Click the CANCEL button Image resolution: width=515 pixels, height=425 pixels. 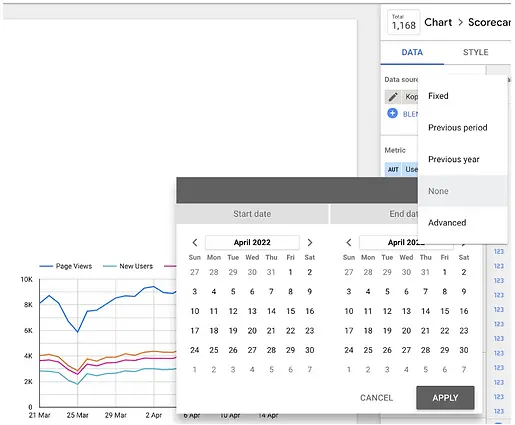377,398
